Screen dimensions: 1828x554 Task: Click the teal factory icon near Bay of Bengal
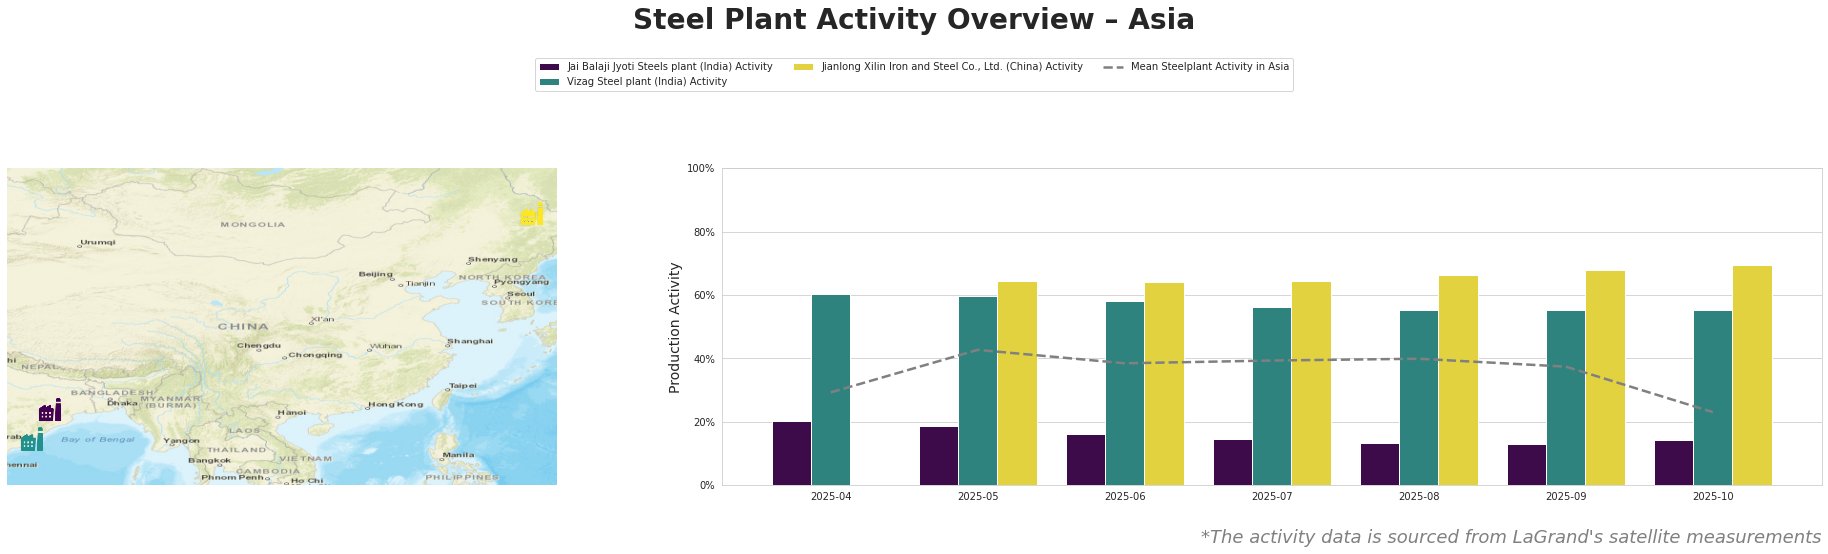coord(31,441)
